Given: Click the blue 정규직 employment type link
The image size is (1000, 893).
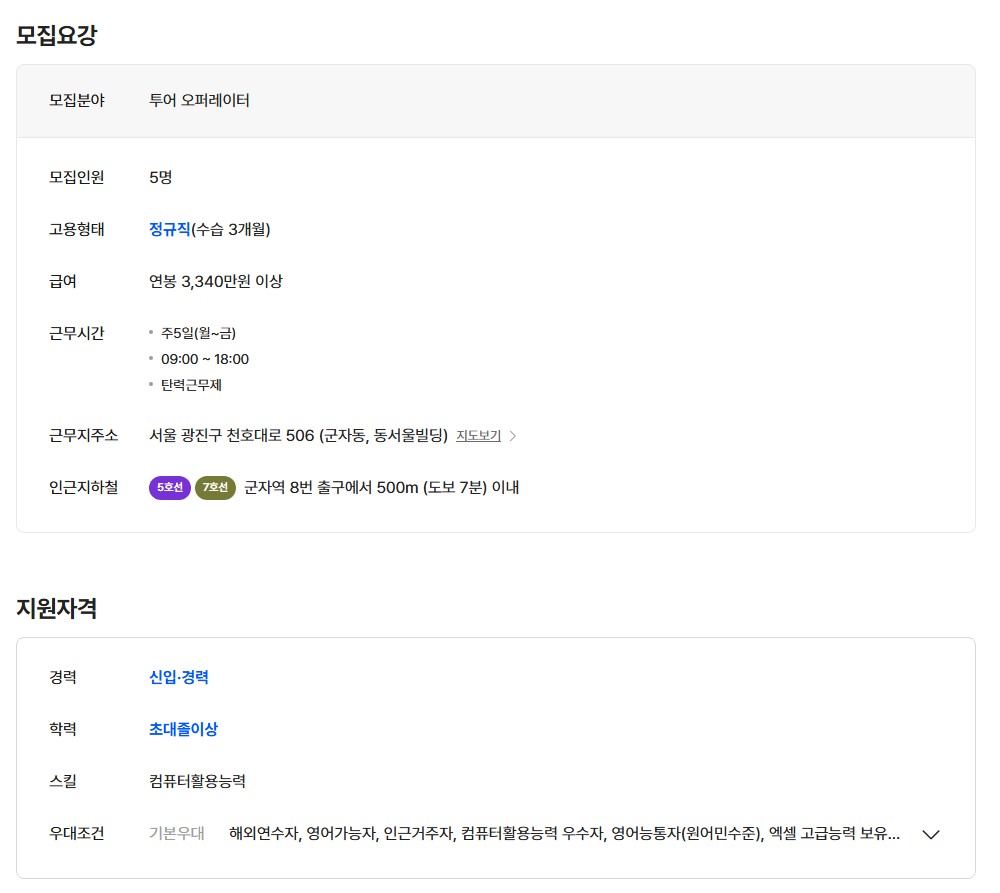Looking at the screenshot, I should coord(169,229).
